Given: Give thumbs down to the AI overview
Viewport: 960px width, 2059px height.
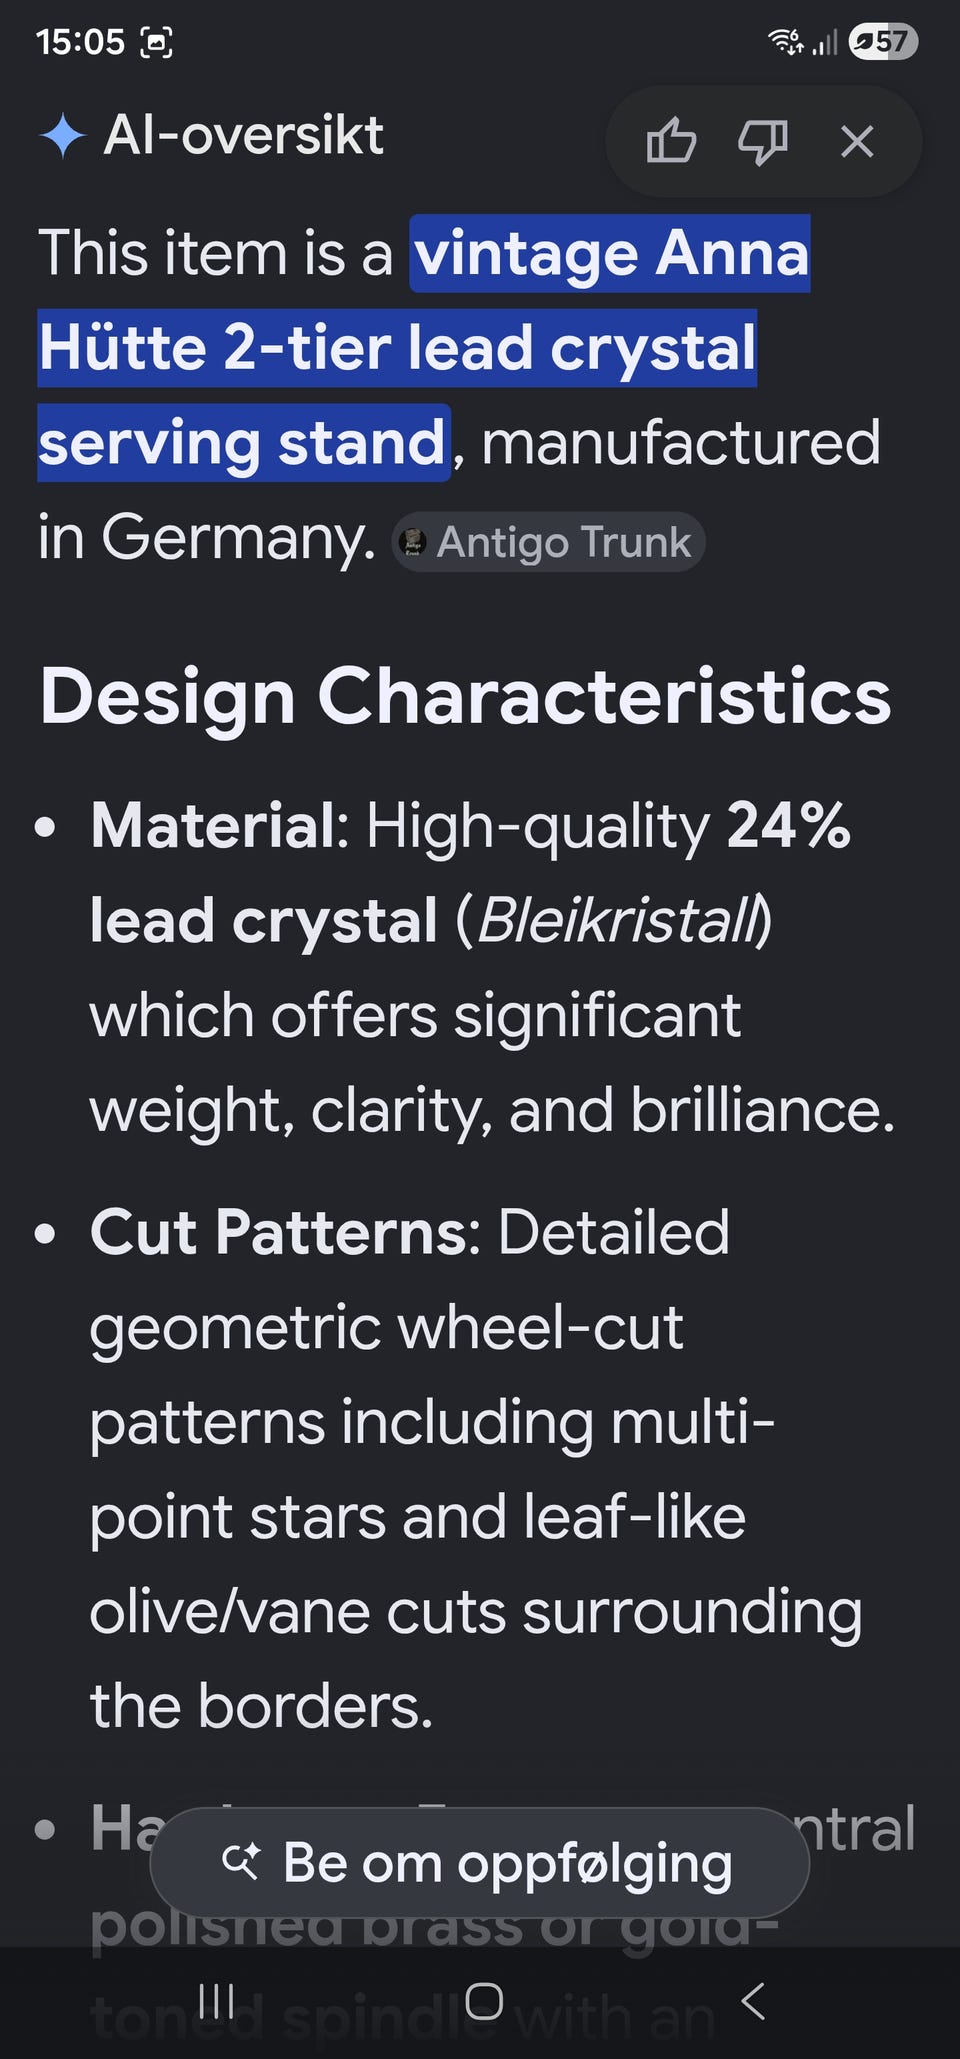Looking at the screenshot, I should [763, 142].
